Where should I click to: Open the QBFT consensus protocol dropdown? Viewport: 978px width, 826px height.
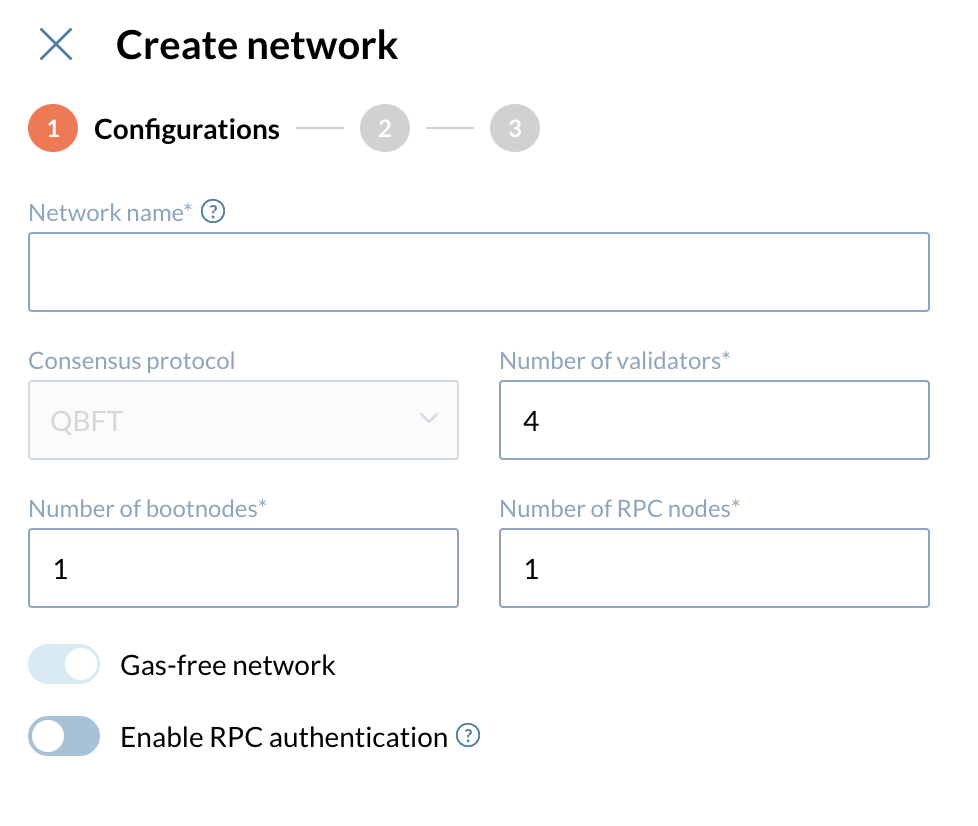pyautogui.click(x=243, y=420)
